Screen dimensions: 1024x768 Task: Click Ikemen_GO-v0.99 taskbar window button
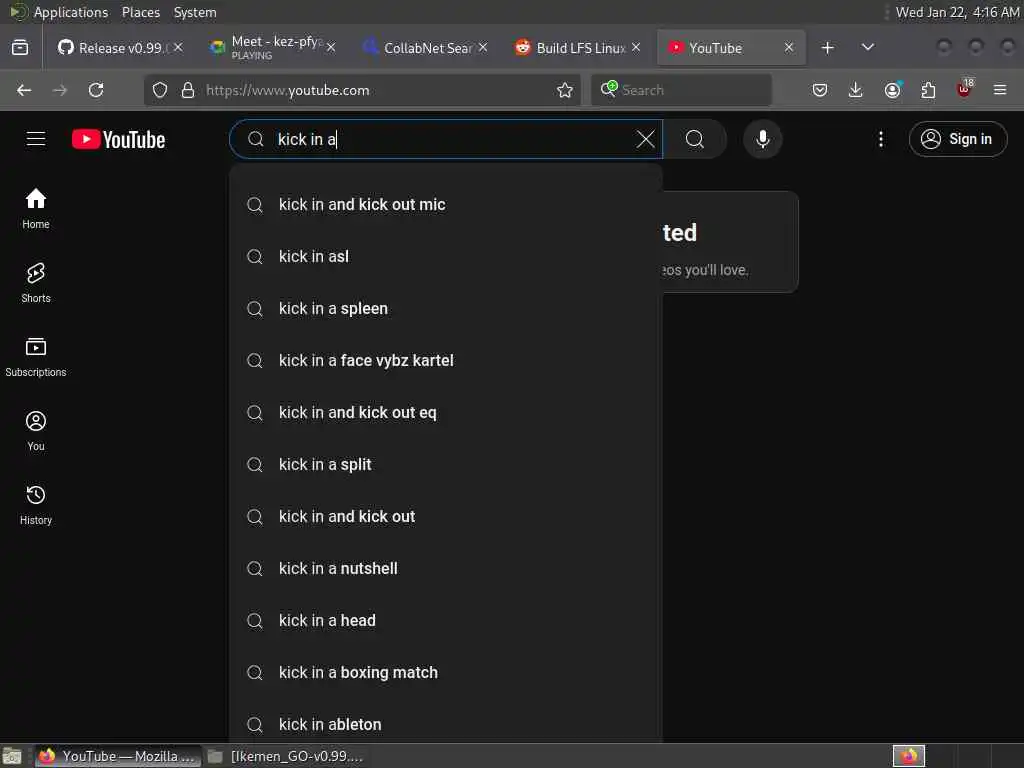287,756
